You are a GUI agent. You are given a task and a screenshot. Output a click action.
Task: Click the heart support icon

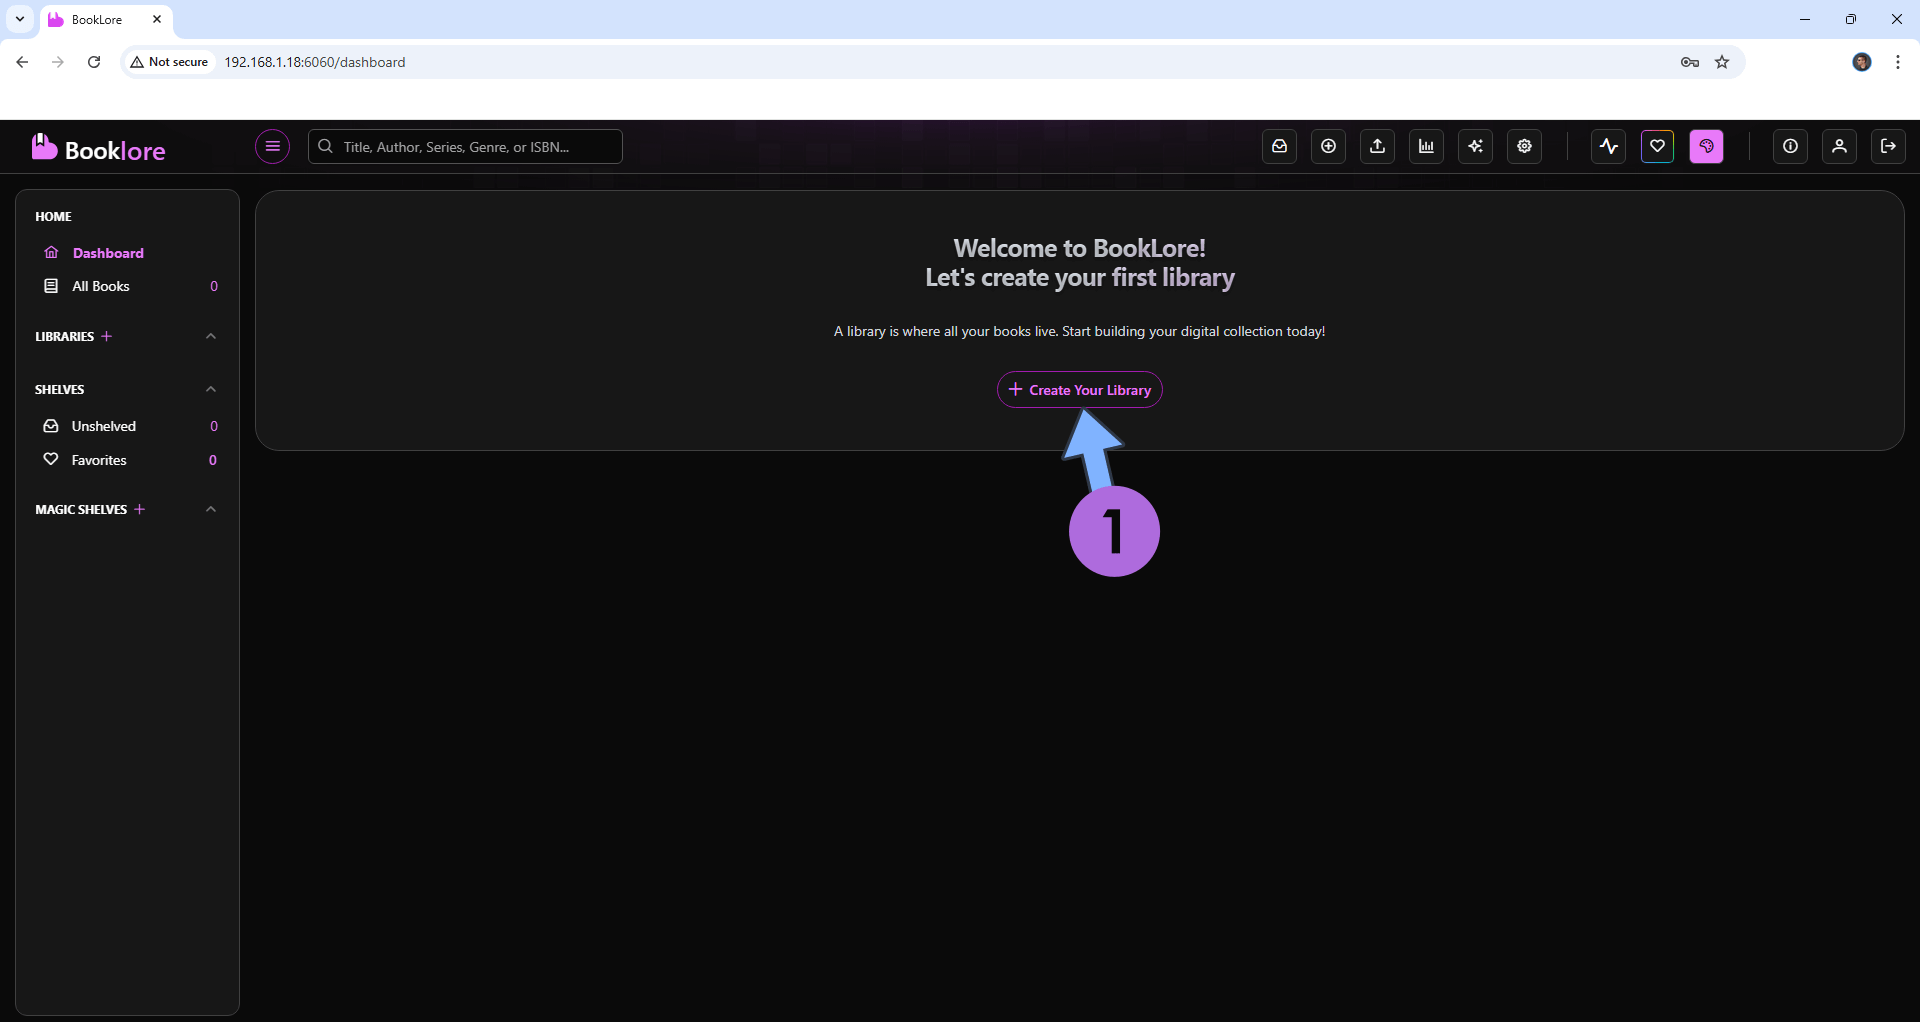pyautogui.click(x=1657, y=146)
